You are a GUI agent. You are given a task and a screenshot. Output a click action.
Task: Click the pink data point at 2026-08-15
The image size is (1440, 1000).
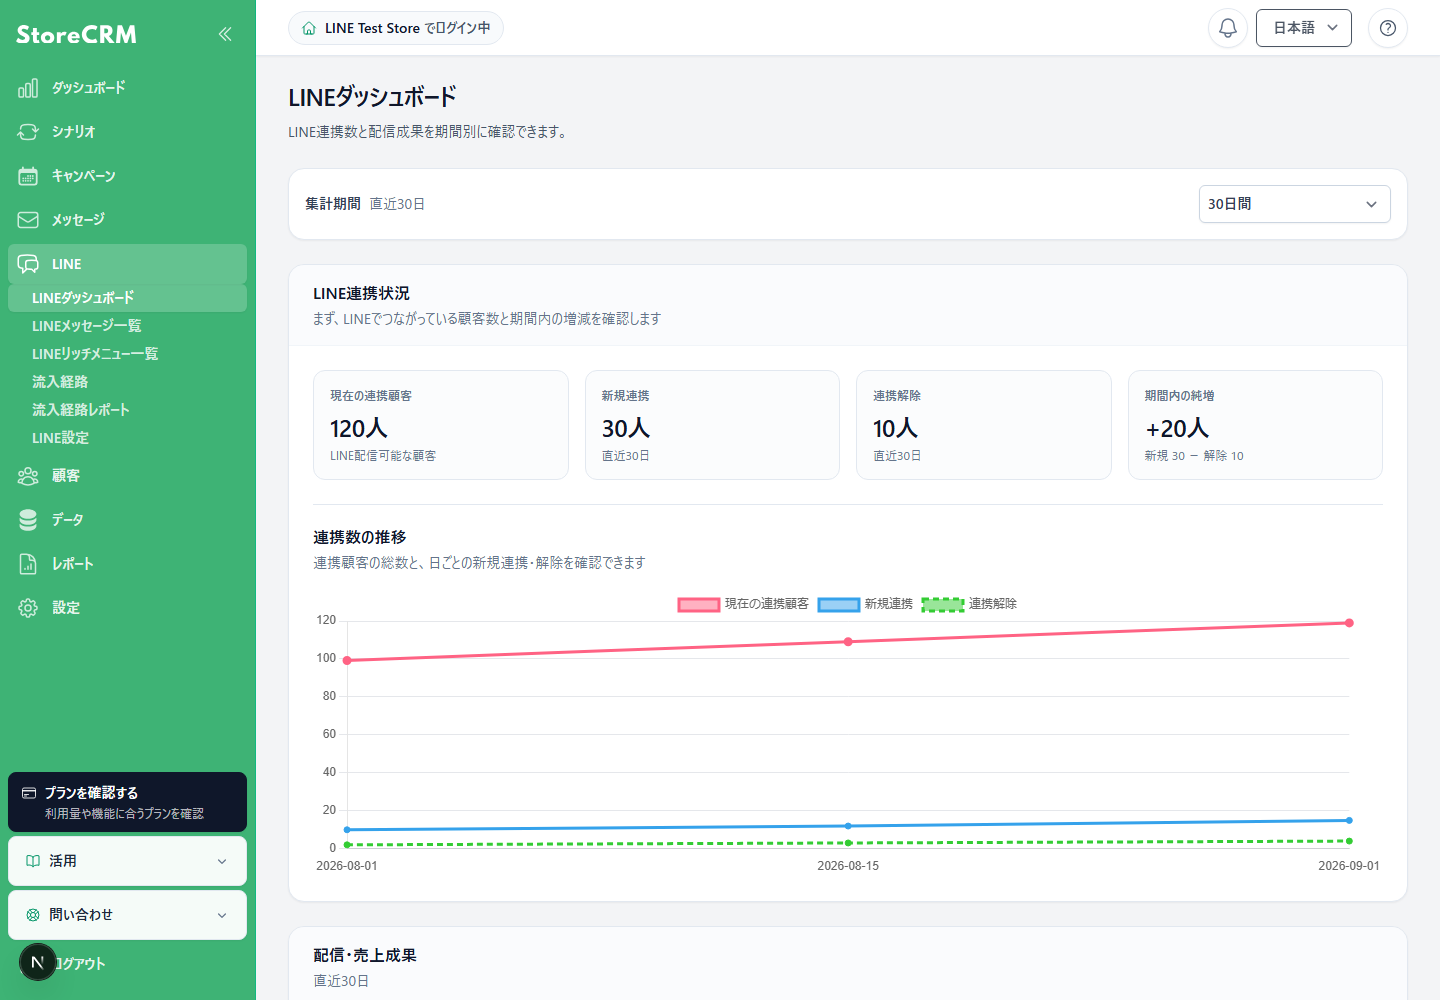click(x=848, y=642)
